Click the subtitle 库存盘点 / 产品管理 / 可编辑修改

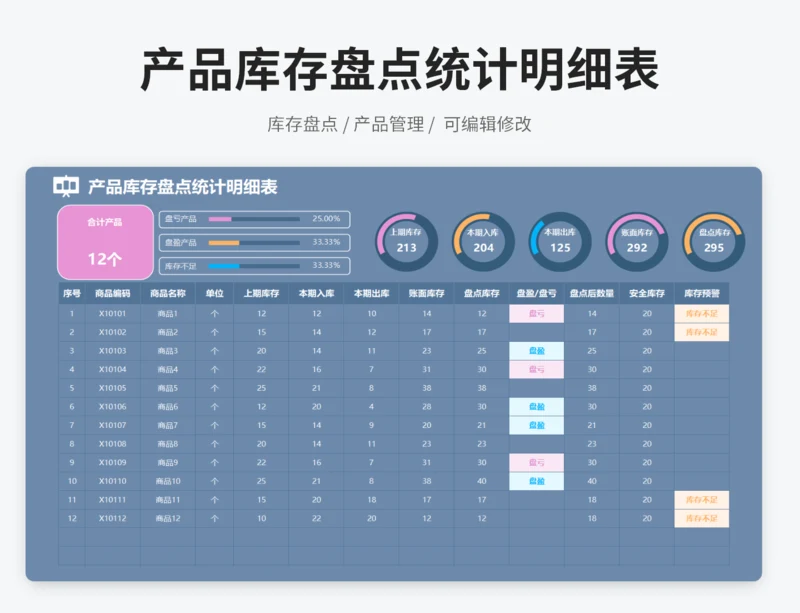click(399, 124)
